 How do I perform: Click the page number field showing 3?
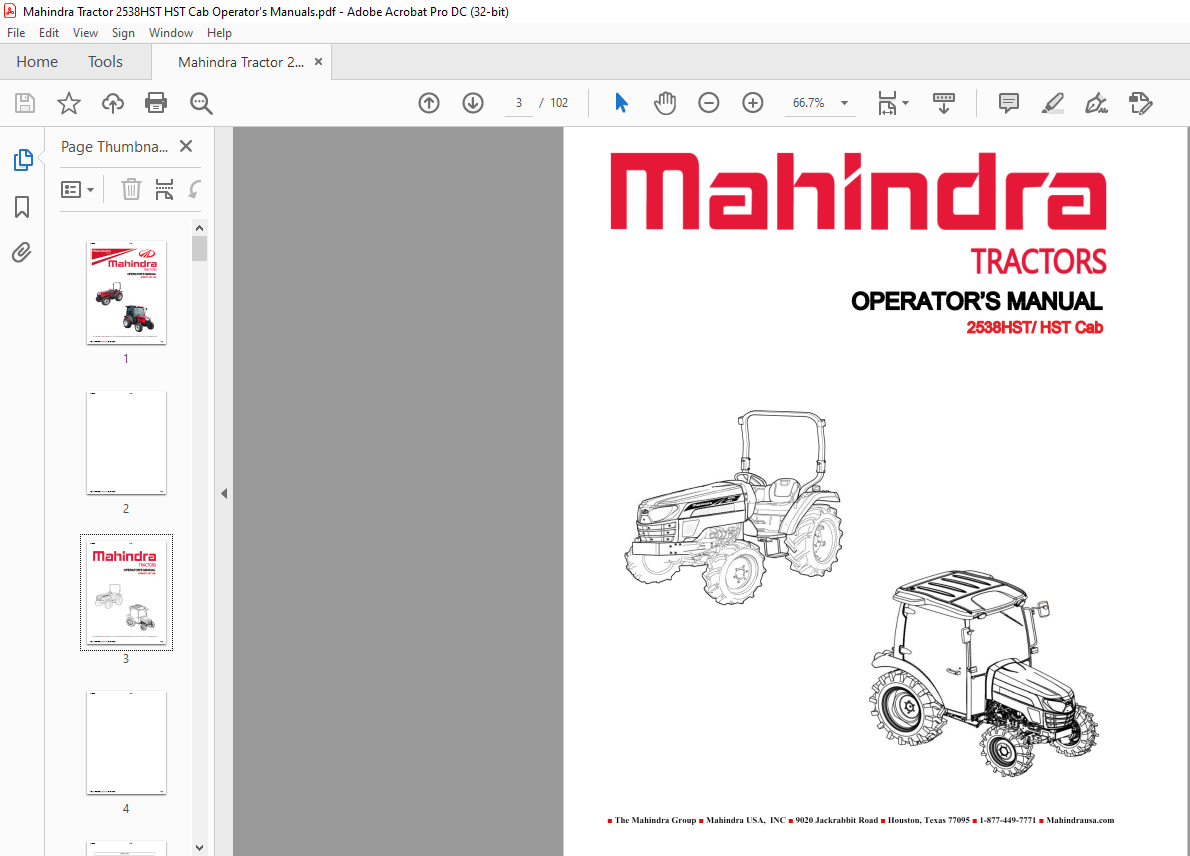[x=519, y=102]
